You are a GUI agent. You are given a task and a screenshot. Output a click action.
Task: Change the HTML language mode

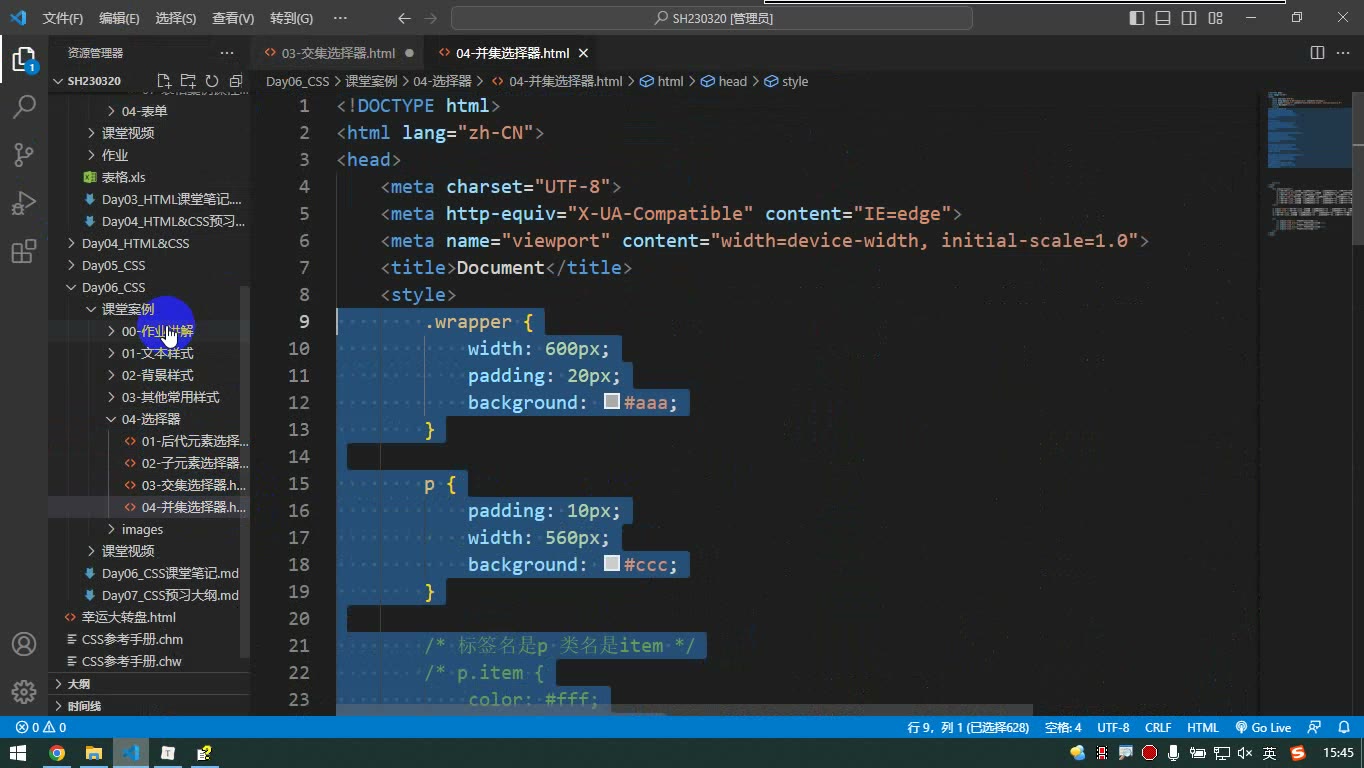click(1203, 728)
